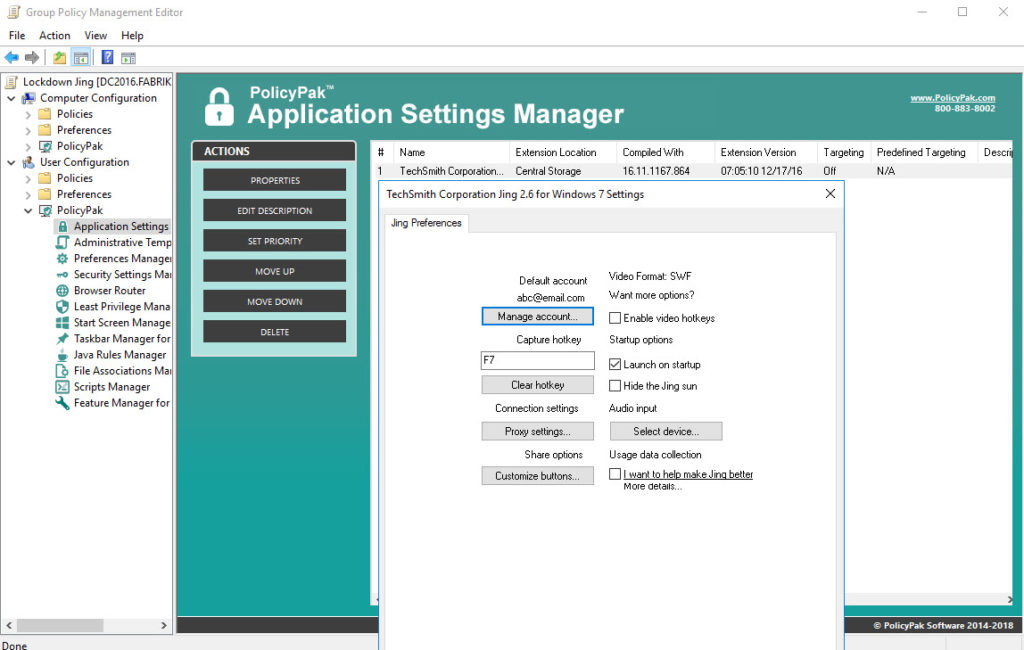
Task: Click the User Configuration icon
Action: pyautogui.click(x=28, y=162)
